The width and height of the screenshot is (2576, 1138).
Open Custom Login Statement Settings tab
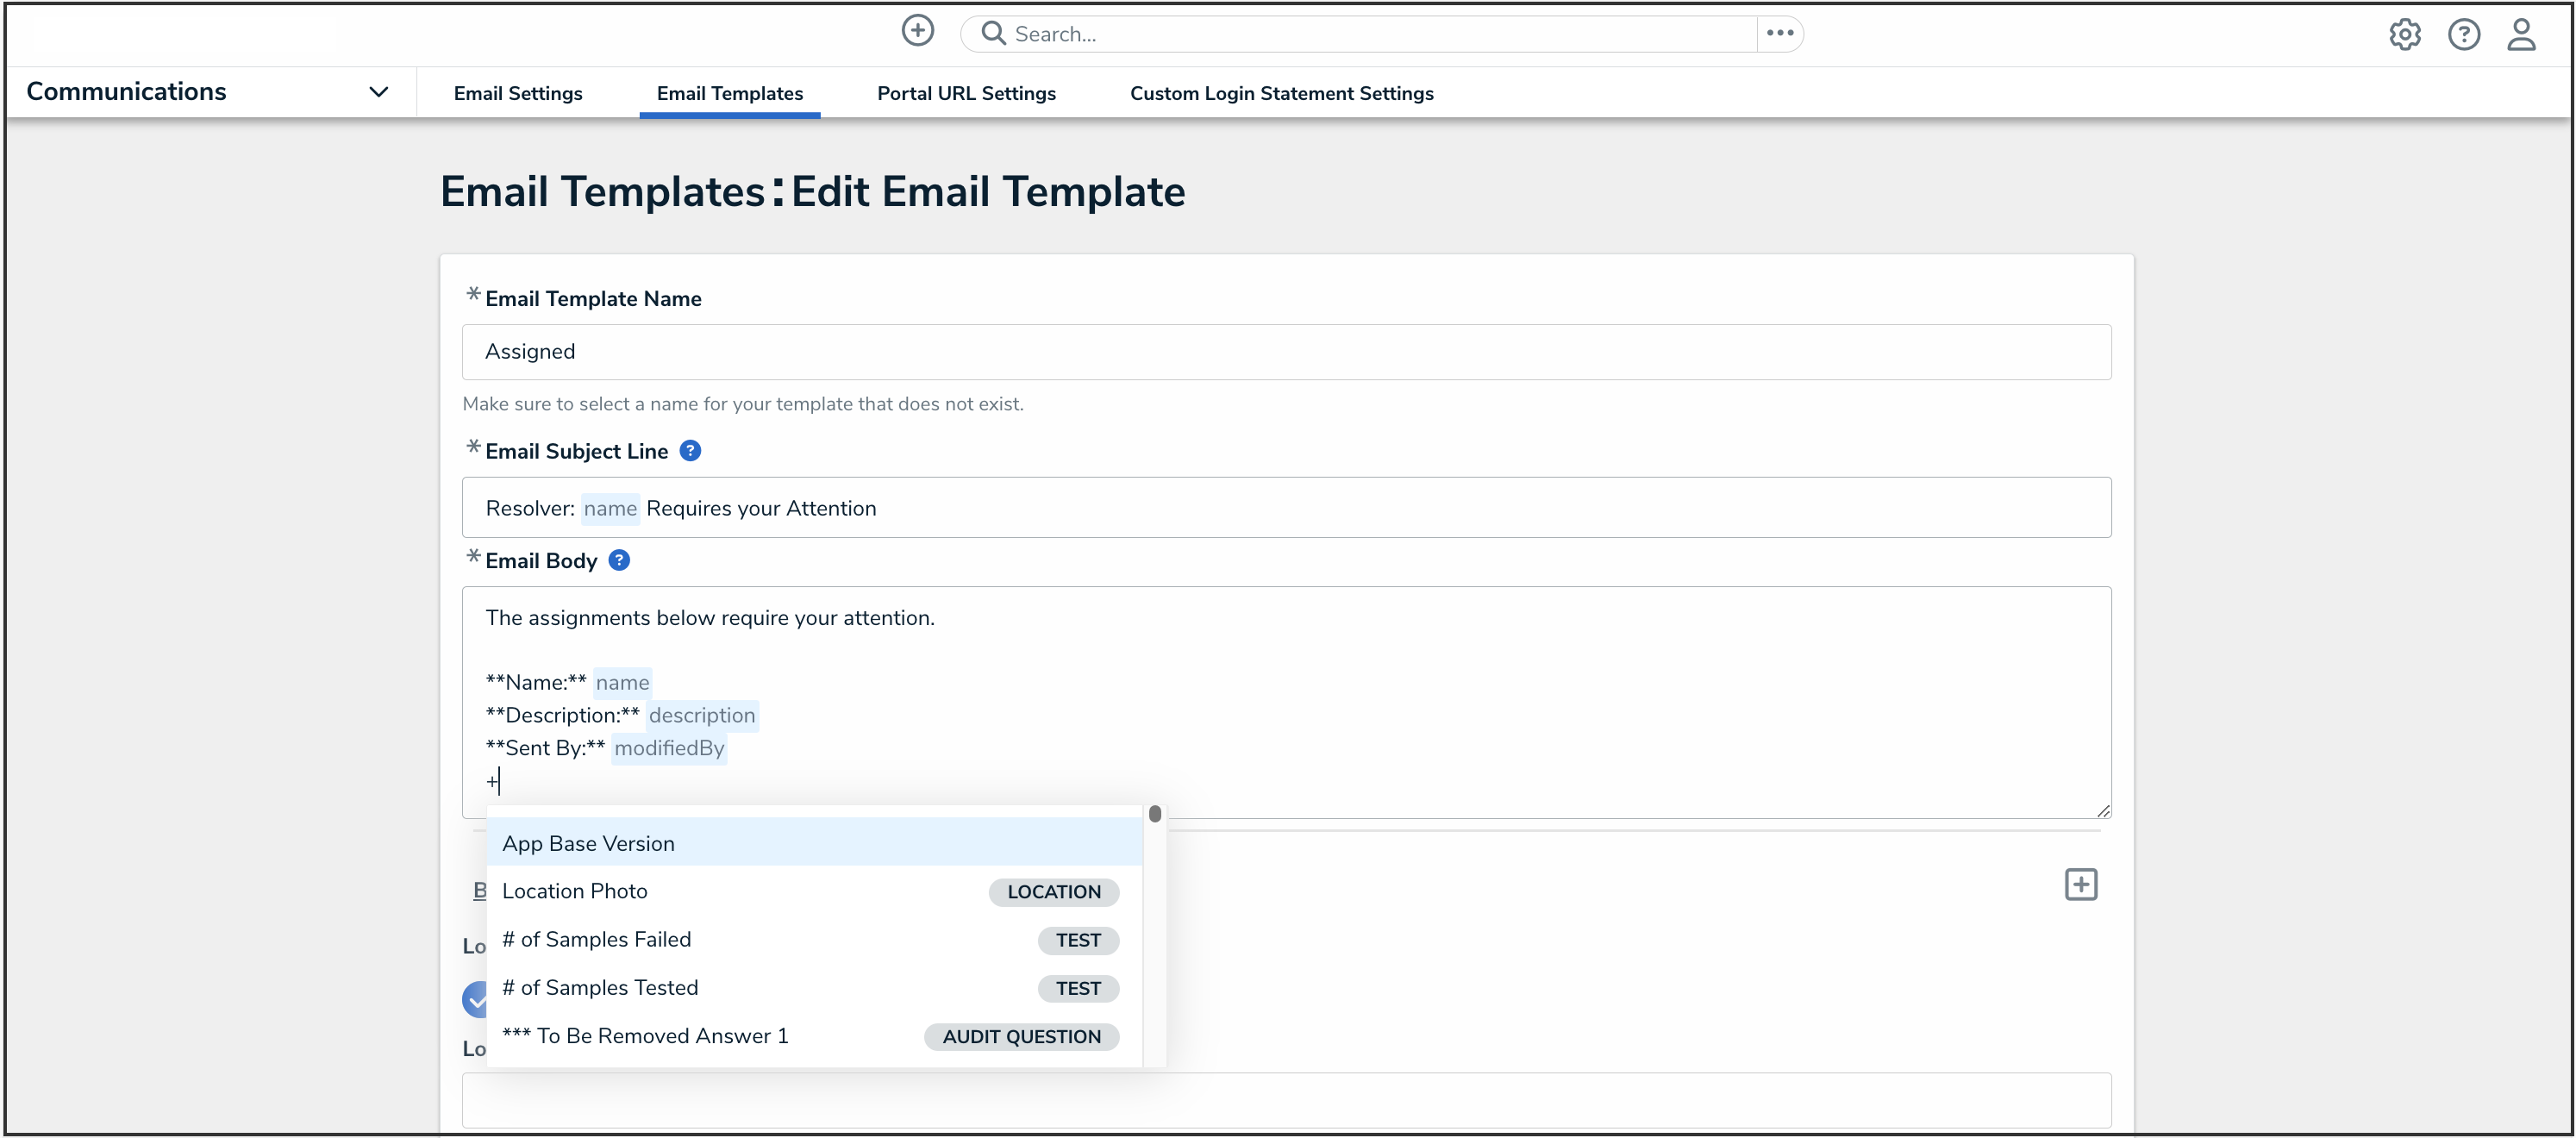tap(1281, 93)
